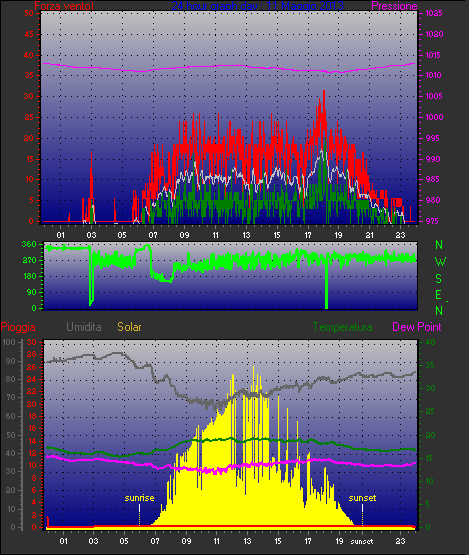Click the 'Umidita' legend label

(84, 327)
